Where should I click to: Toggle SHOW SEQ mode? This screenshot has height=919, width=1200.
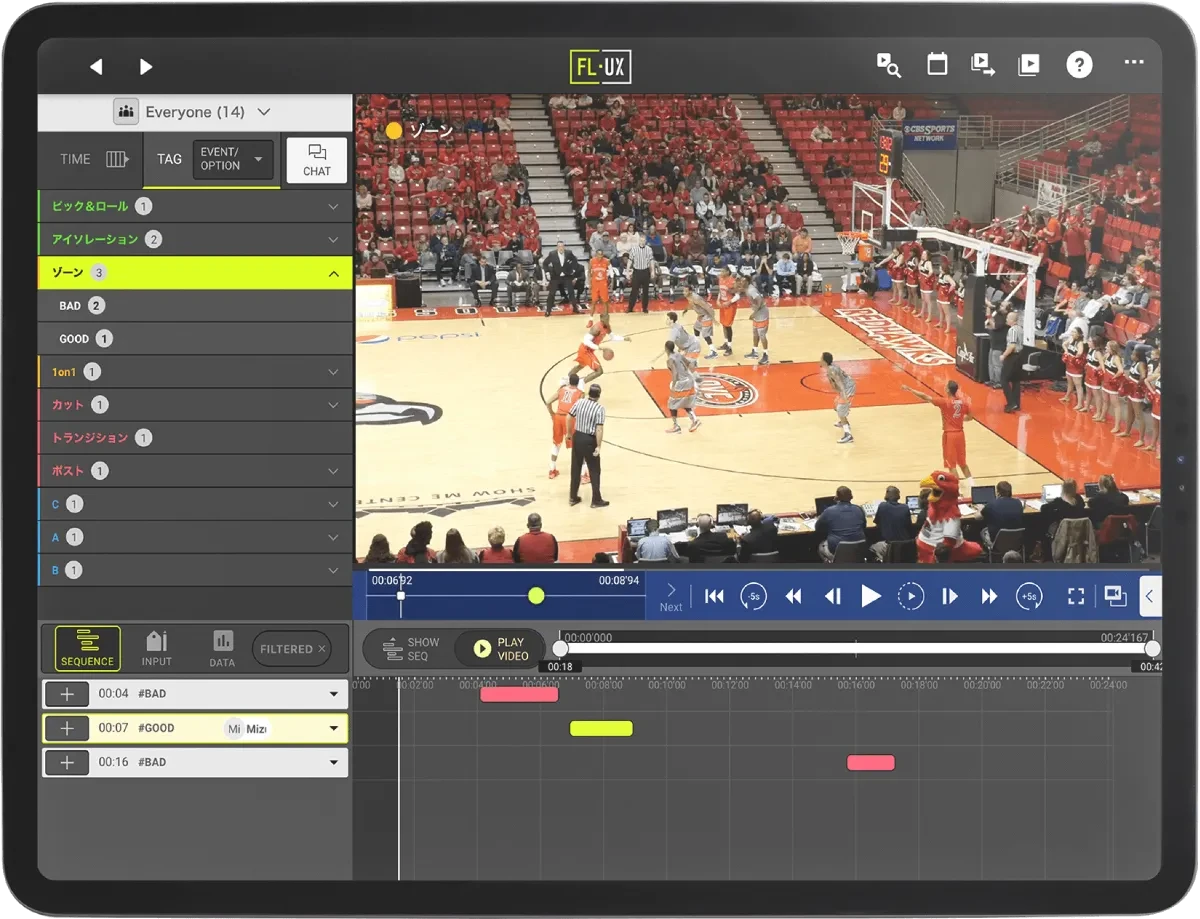coord(411,649)
